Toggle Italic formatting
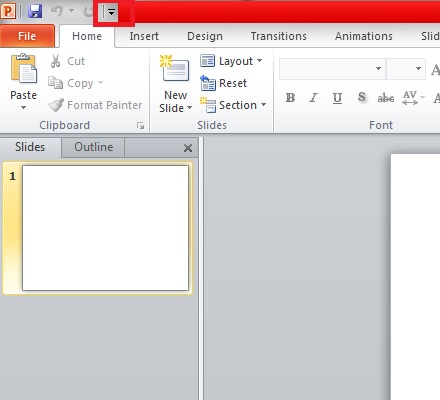The image size is (440, 400). [x=313, y=98]
